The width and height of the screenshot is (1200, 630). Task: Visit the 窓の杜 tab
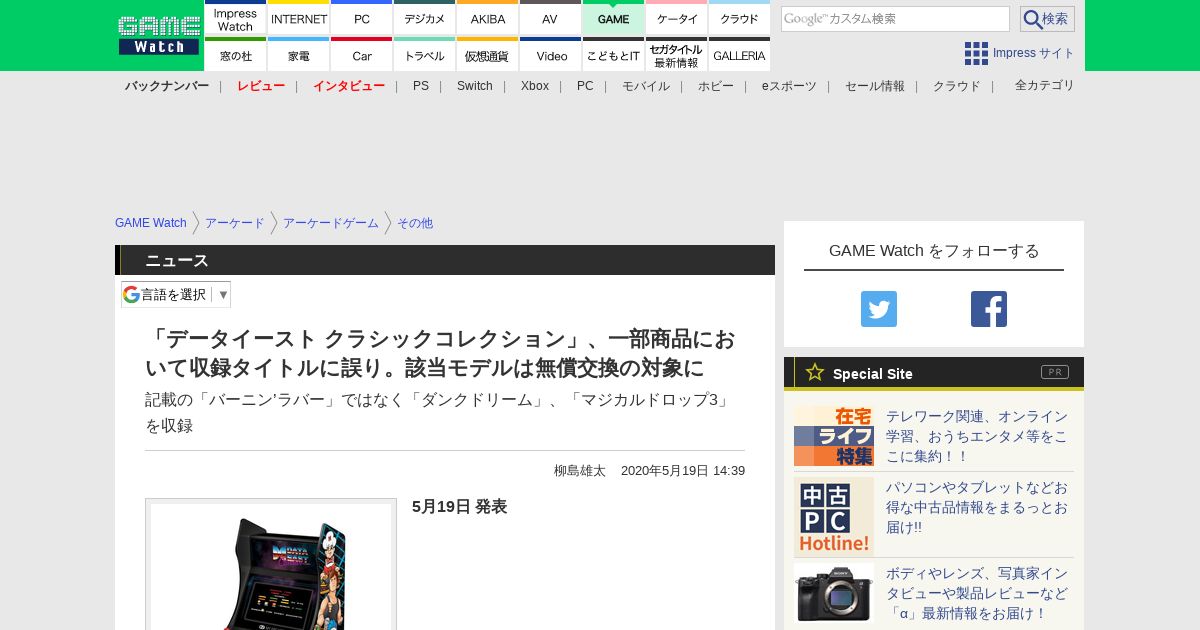point(236,55)
